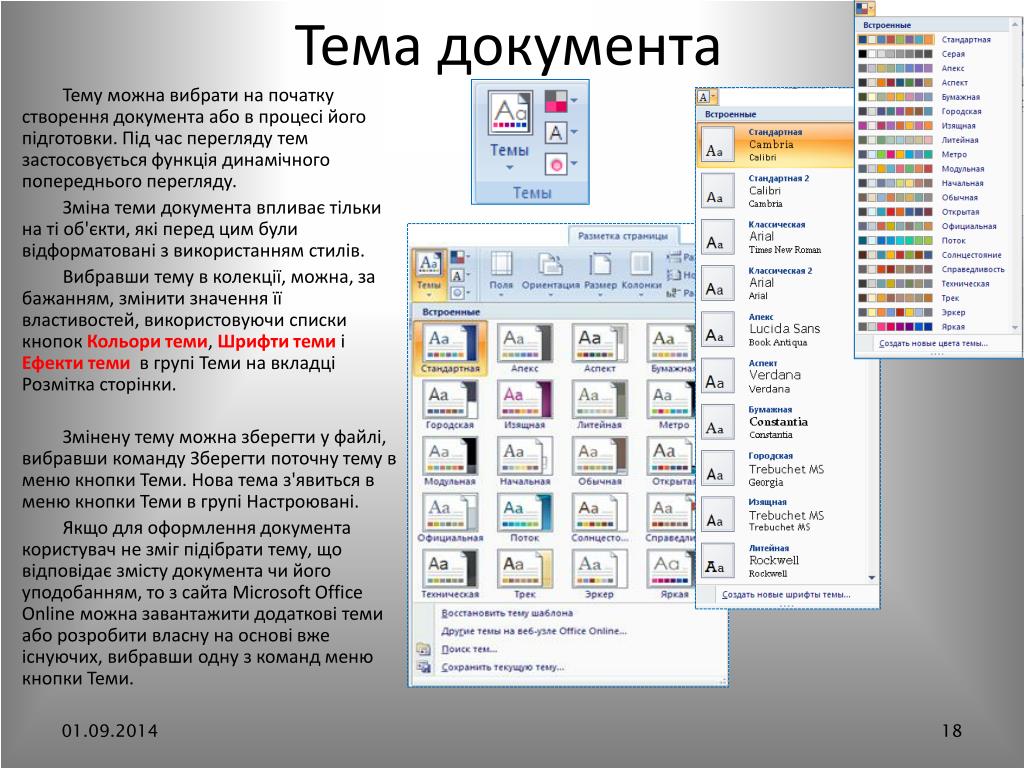Choose Апекс Lucida Sans font set

point(782,329)
